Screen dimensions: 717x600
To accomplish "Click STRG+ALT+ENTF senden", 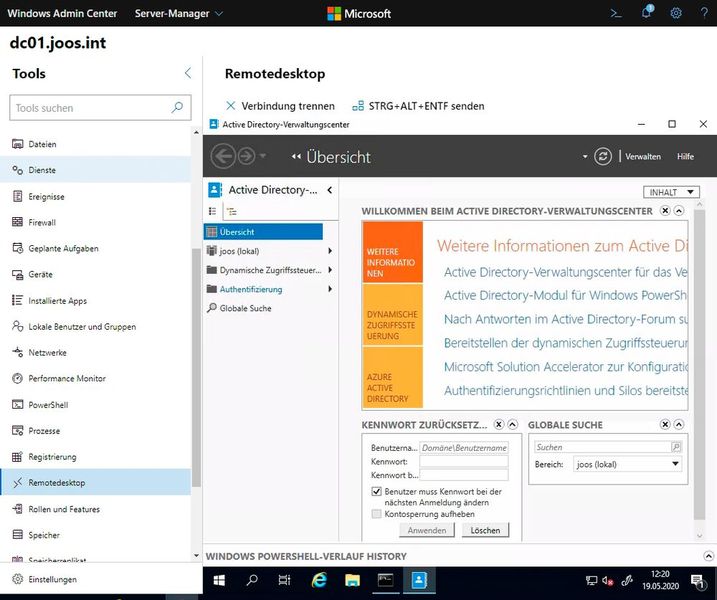I will coord(418,106).
